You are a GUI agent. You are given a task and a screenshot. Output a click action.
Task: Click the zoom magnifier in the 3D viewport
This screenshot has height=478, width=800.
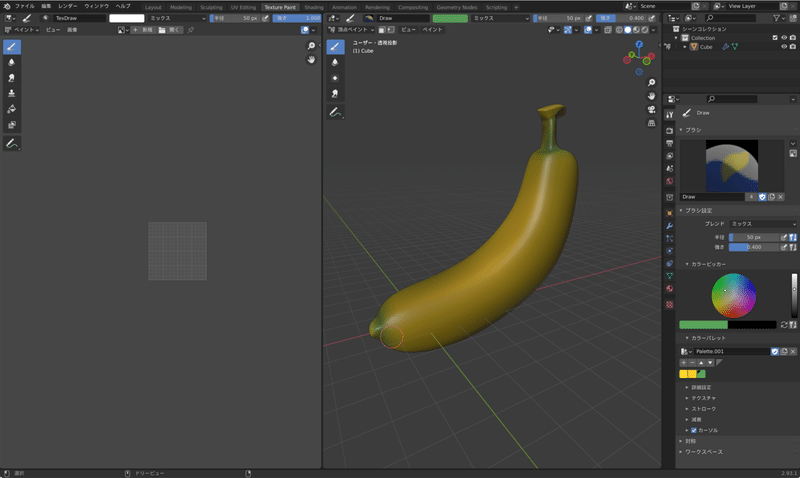652,83
